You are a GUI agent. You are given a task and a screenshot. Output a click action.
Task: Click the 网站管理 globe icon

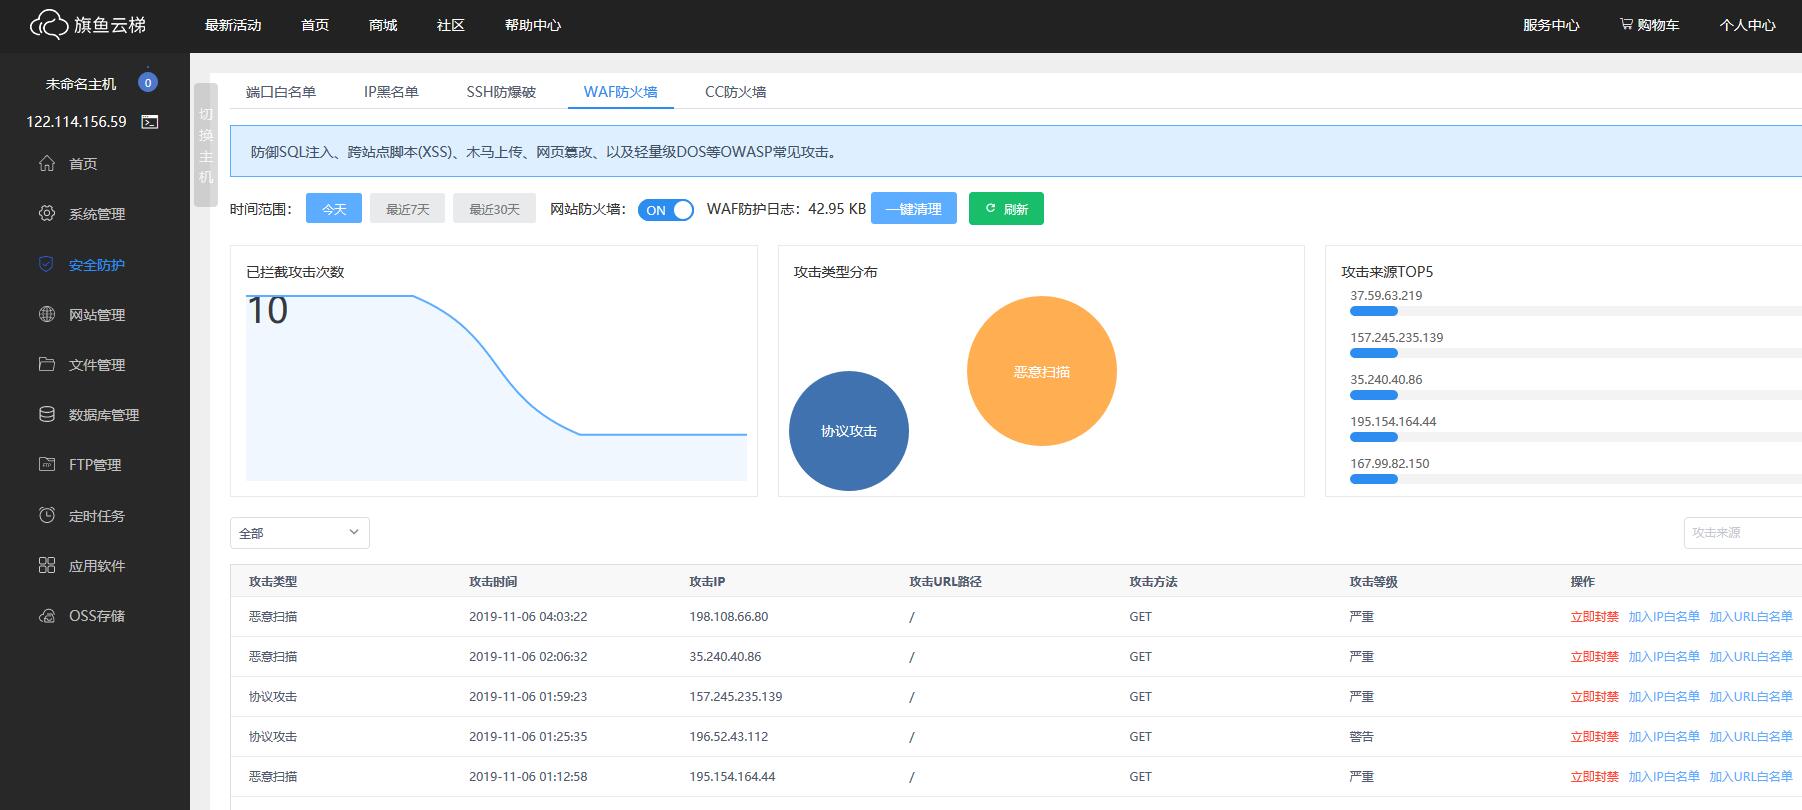(47, 314)
